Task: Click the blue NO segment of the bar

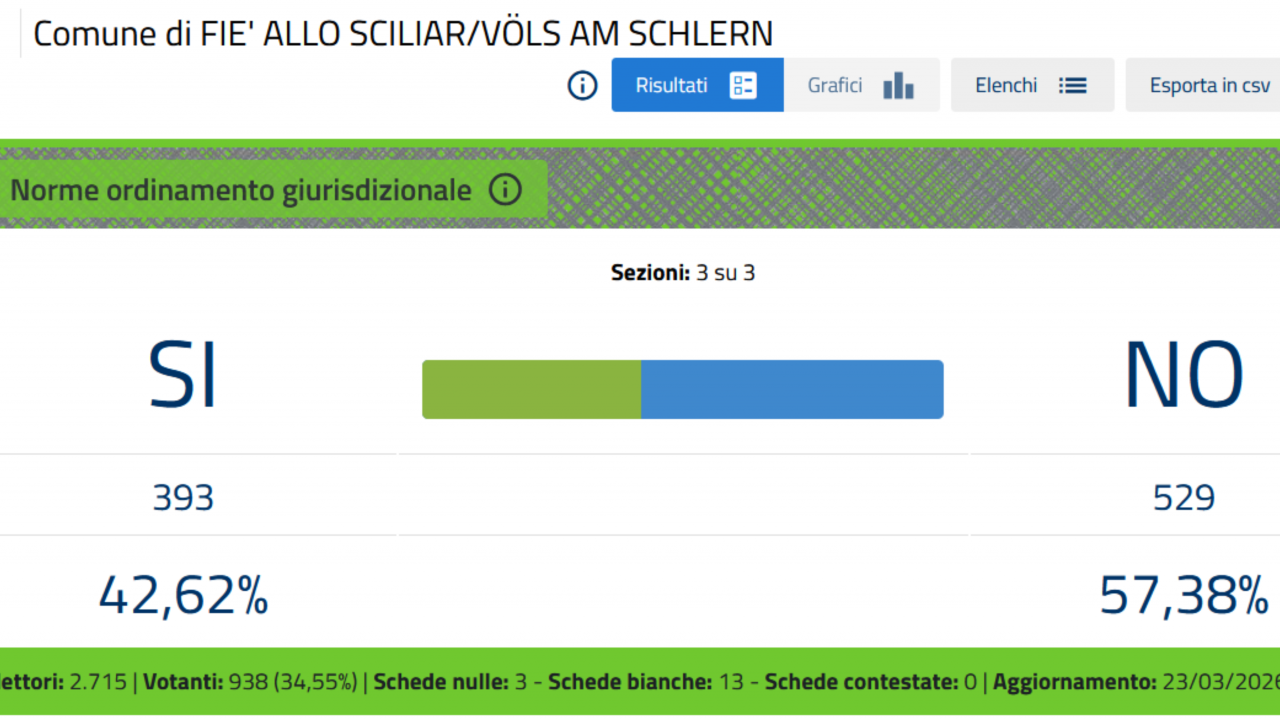Action: (x=791, y=389)
